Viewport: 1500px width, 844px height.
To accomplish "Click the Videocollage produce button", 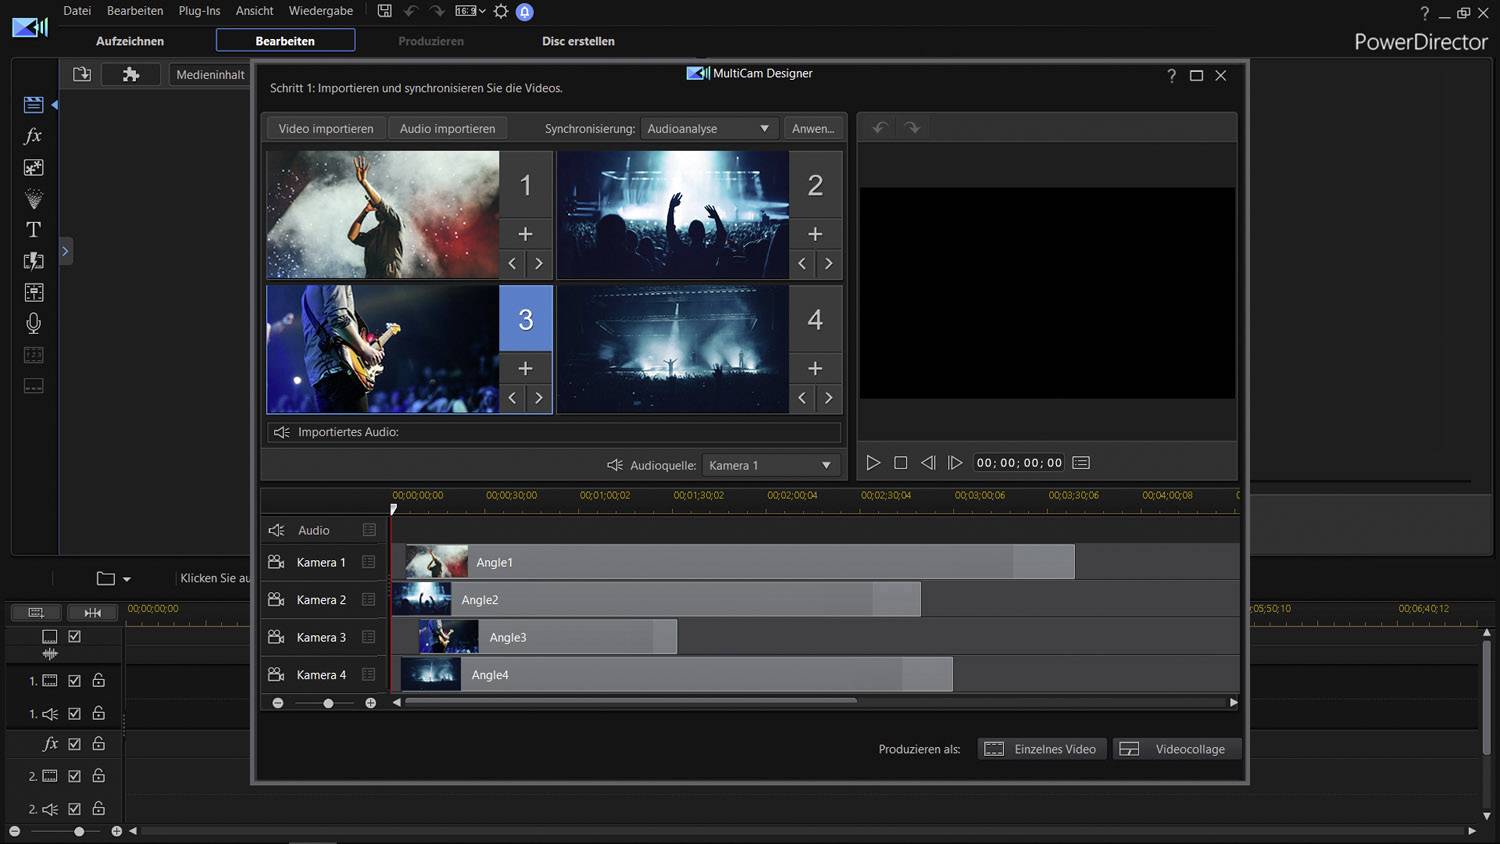I will [x=1177, y=748].
